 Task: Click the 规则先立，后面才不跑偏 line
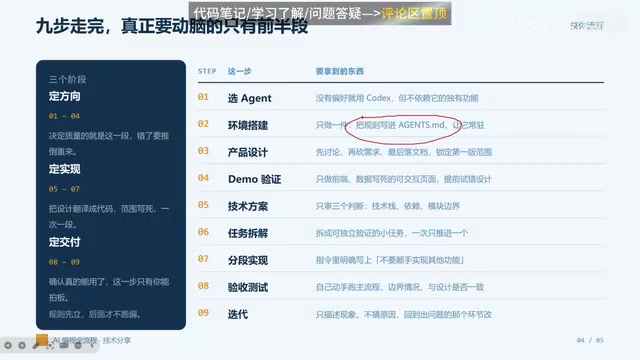click(95, 314)
